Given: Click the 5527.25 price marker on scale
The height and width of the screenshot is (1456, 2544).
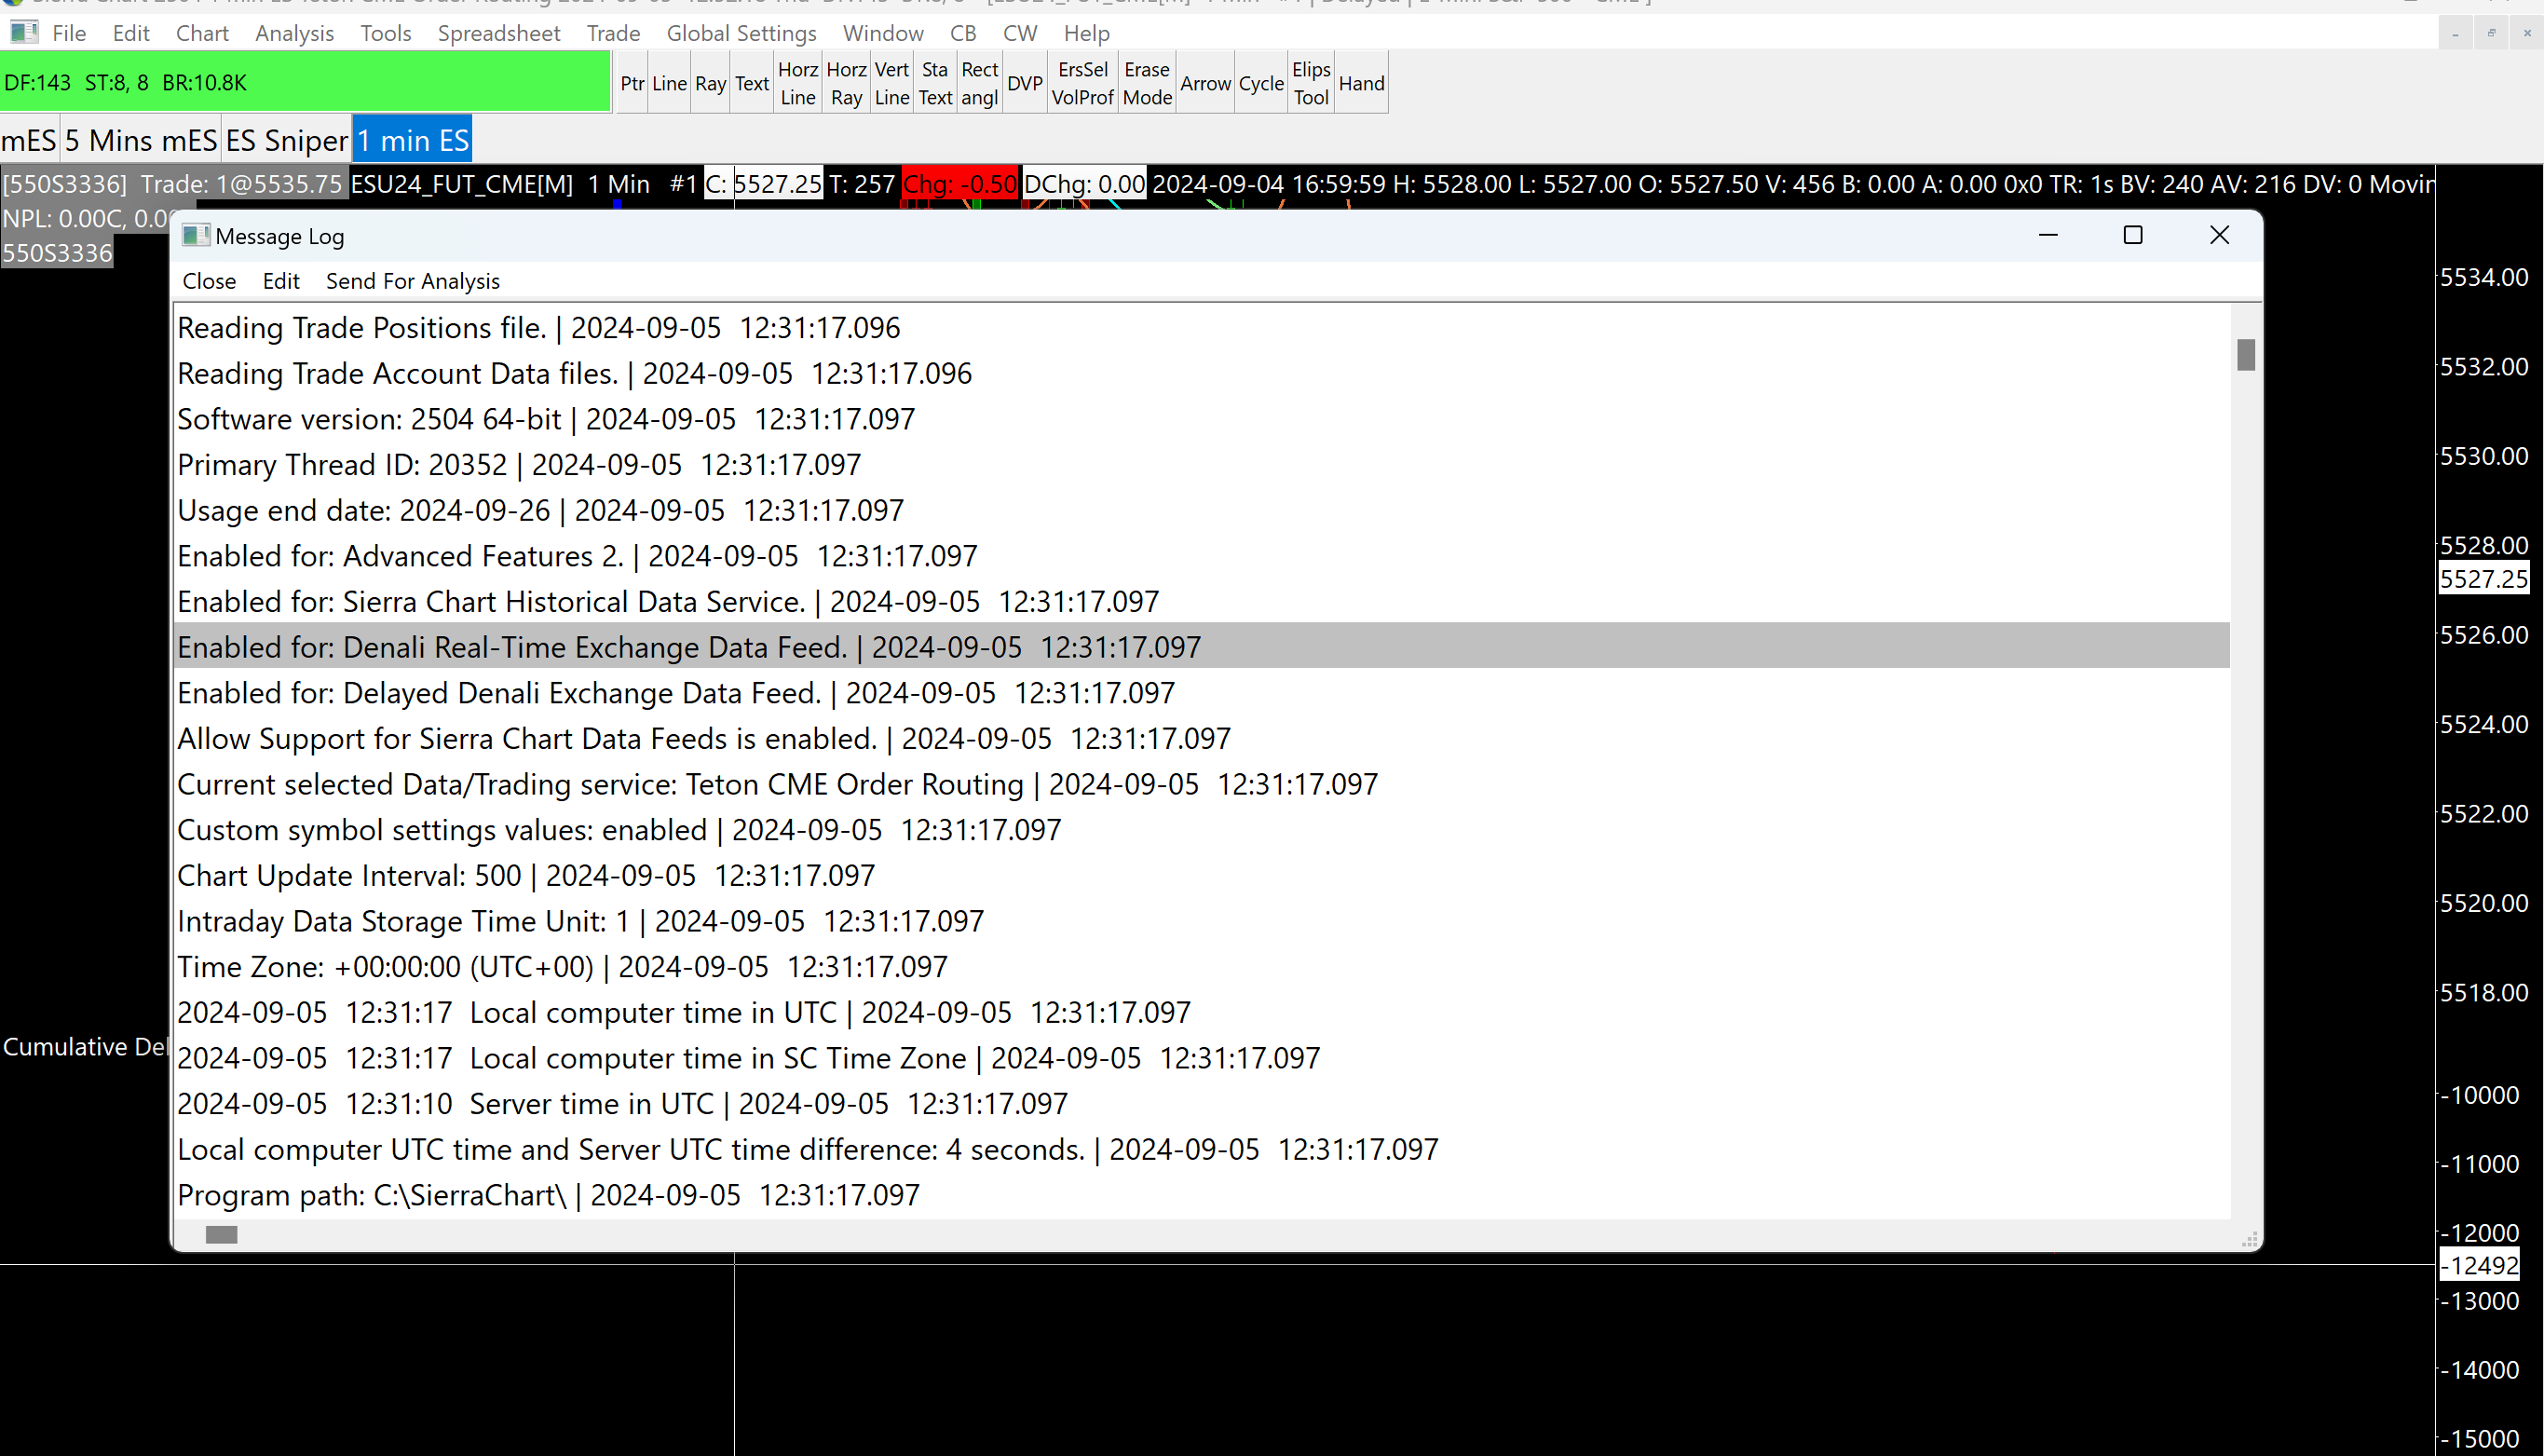Looking at the screenshot, I should coord(2484,579).
